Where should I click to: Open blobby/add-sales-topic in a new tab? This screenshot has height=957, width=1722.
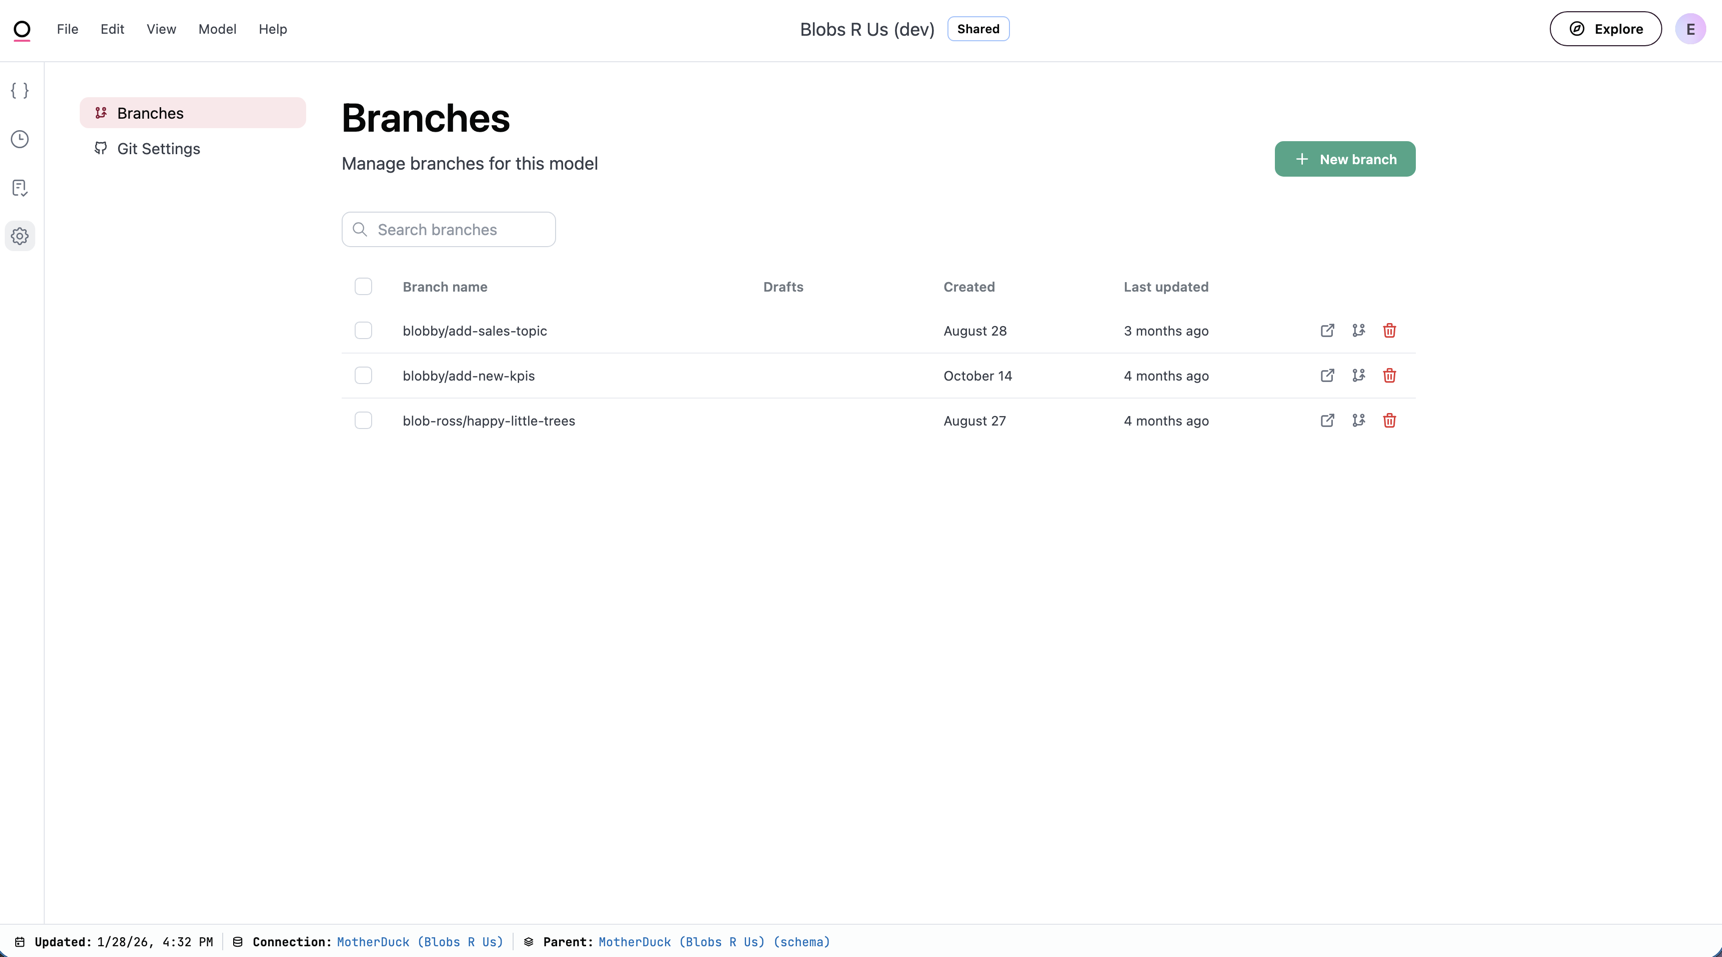pyautogui.click(x=1327, y=330)
